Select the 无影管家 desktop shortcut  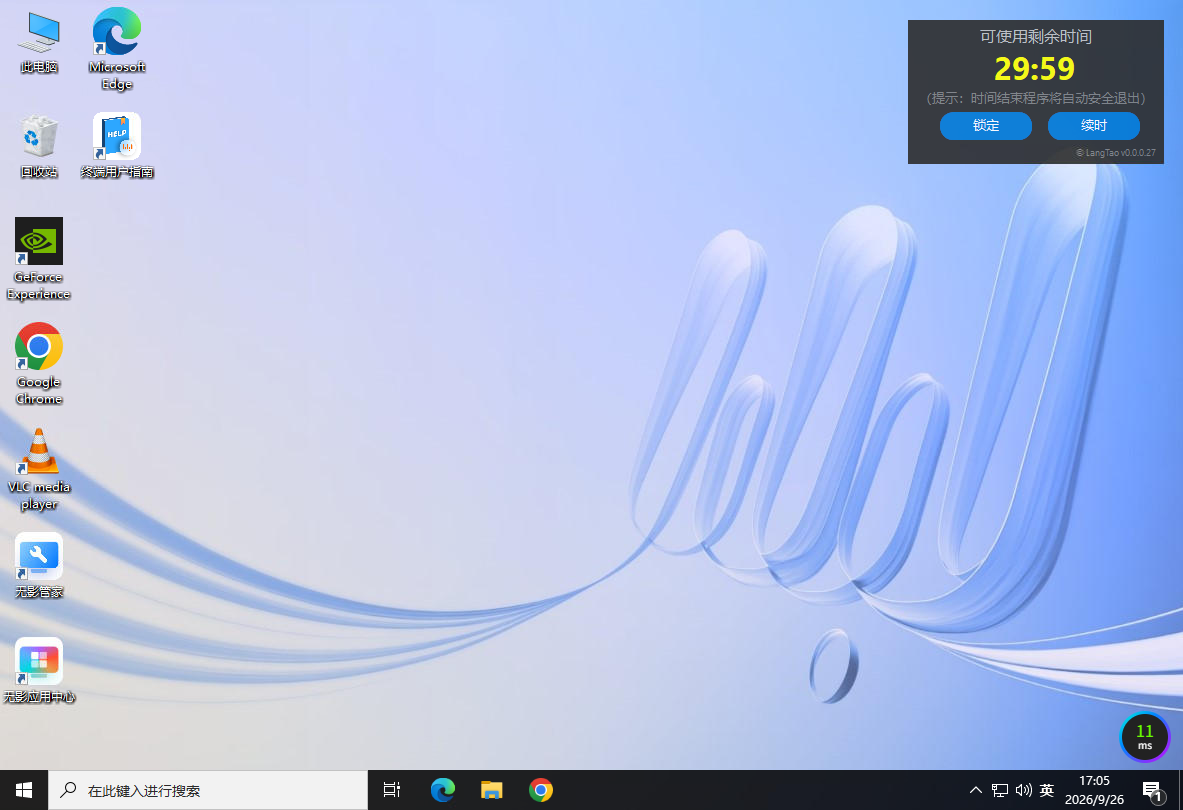[x=38, y=566]
